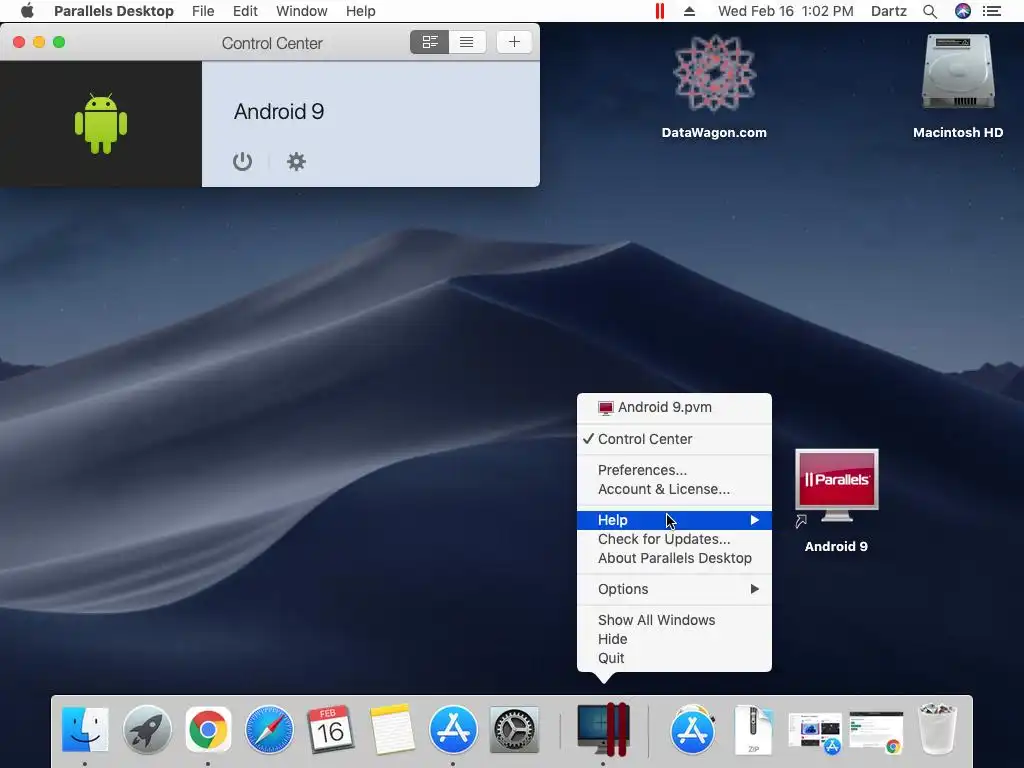Open minimized App Store window thumbnail in Dock
The image size is (1024, 768).
[815, 731]
